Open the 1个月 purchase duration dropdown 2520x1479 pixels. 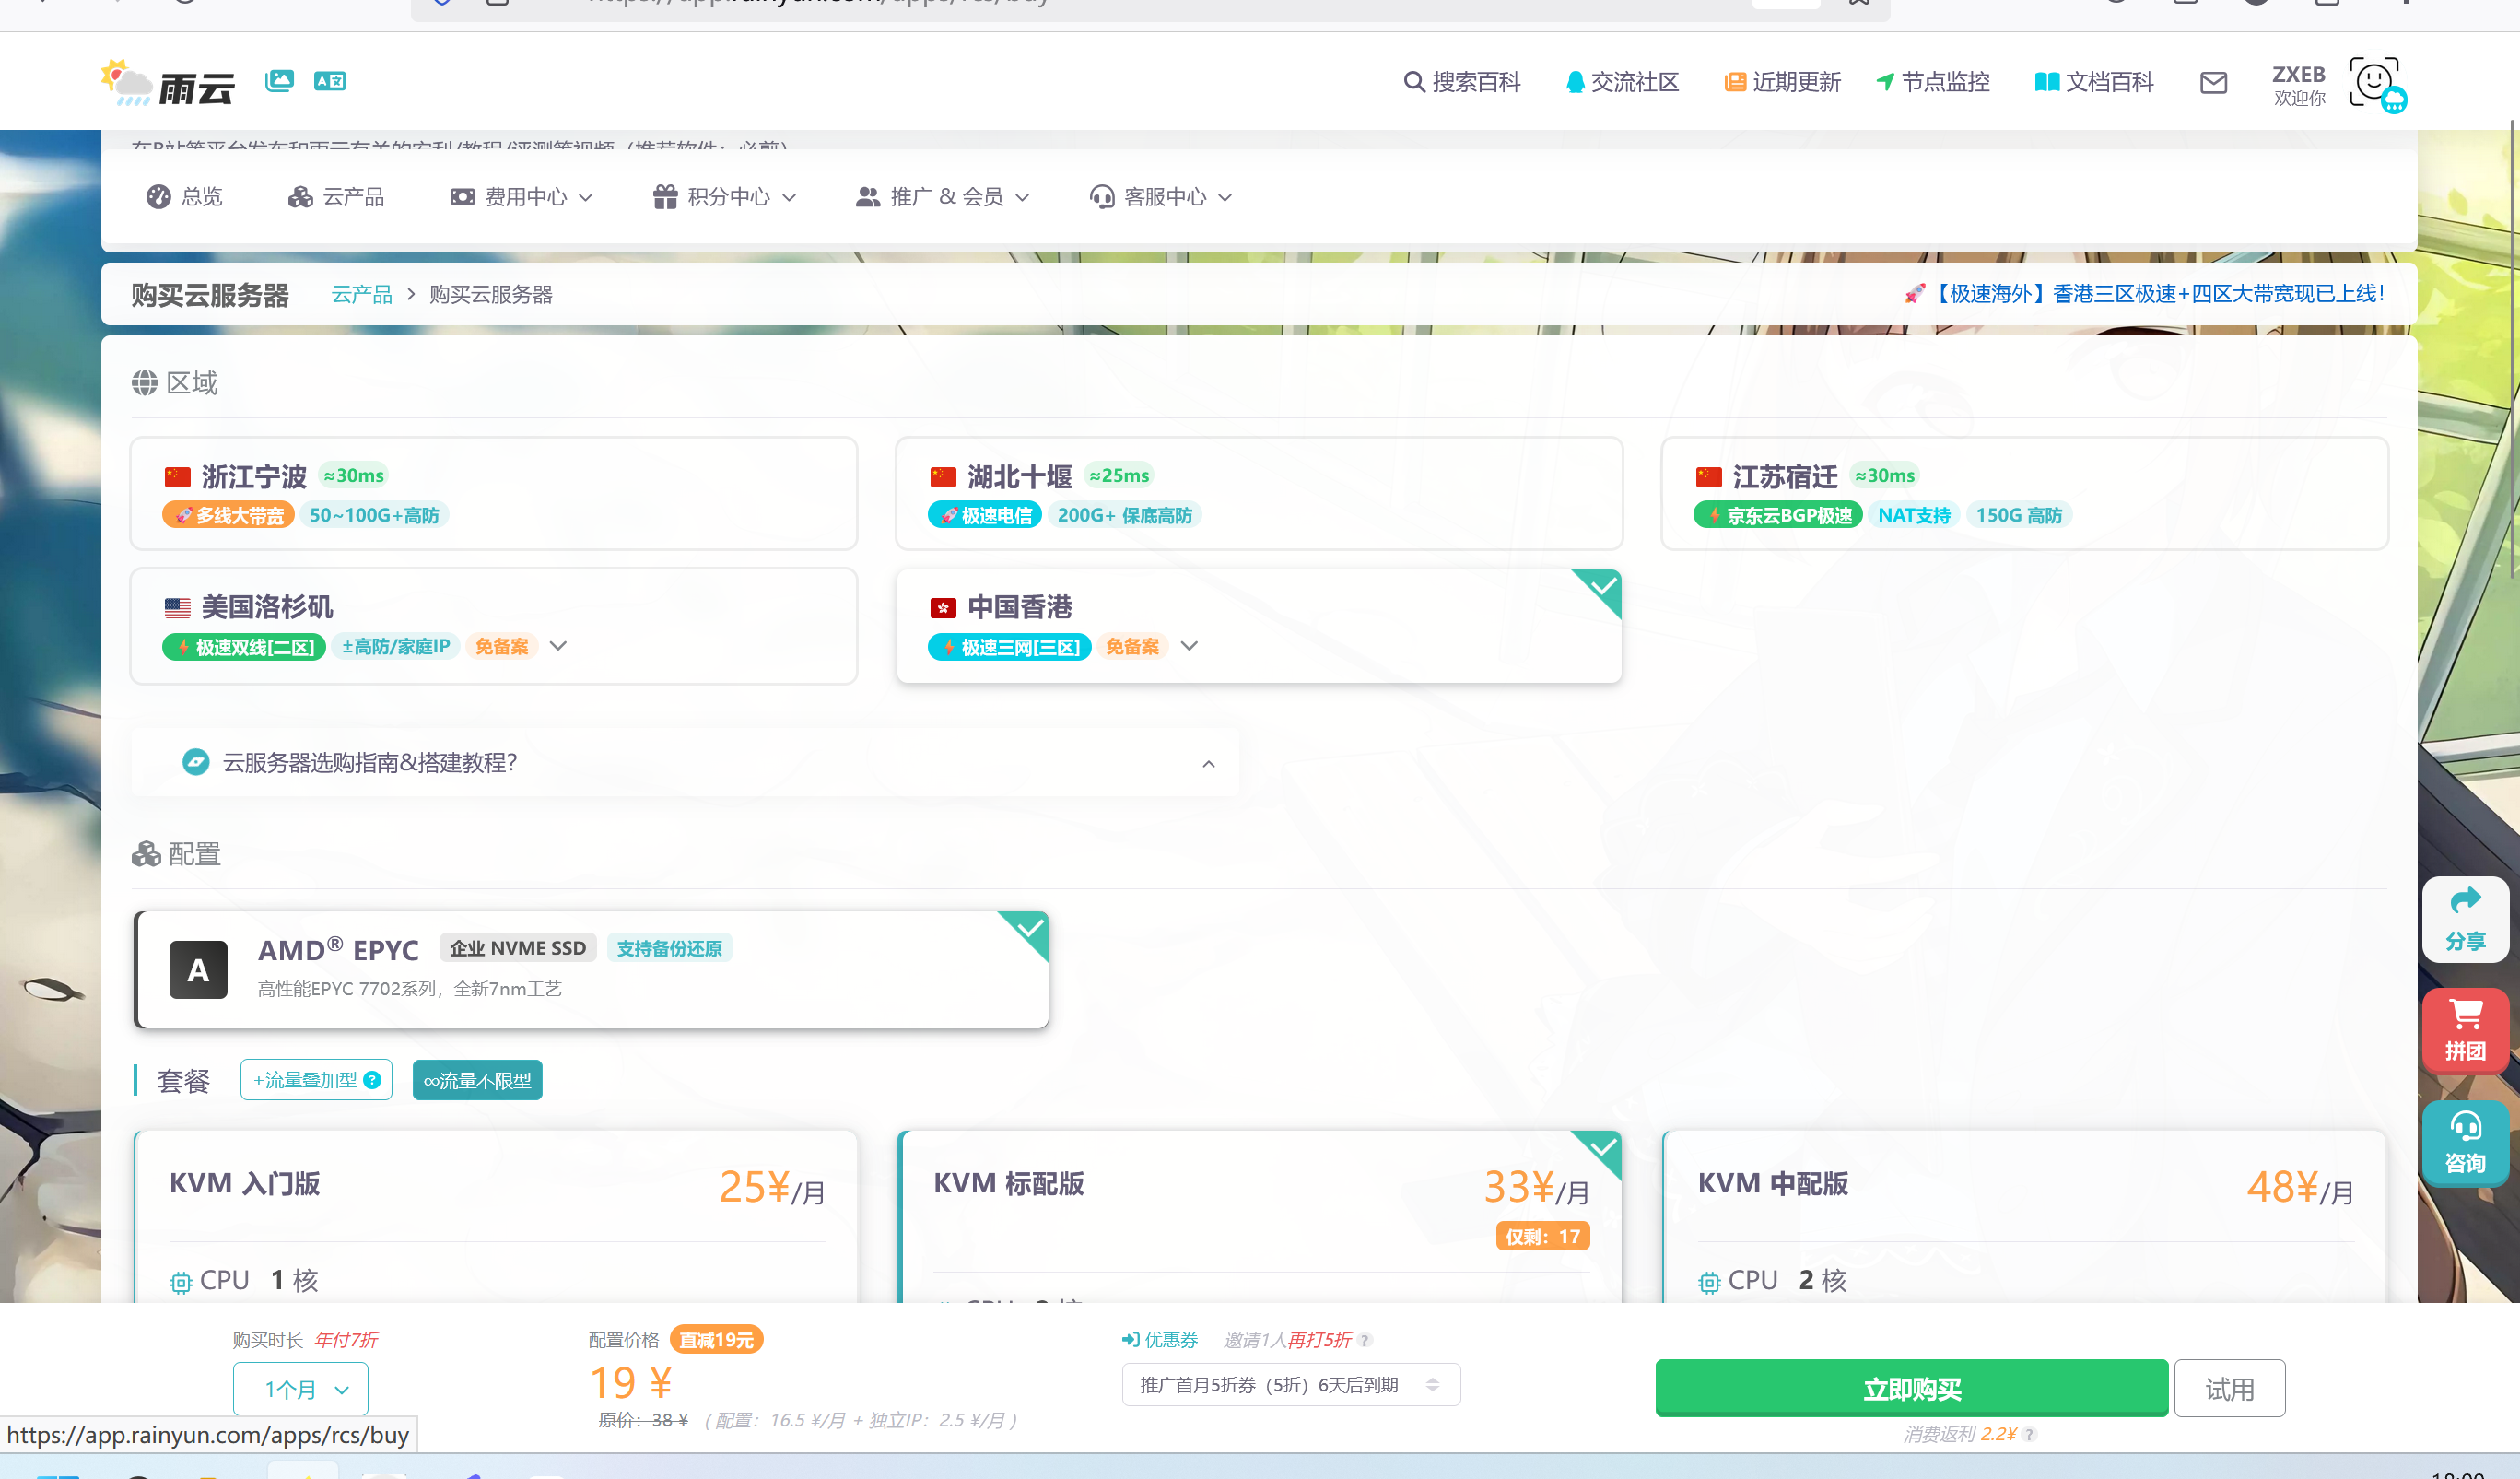pyautogui.click(x=301, y=1388)
